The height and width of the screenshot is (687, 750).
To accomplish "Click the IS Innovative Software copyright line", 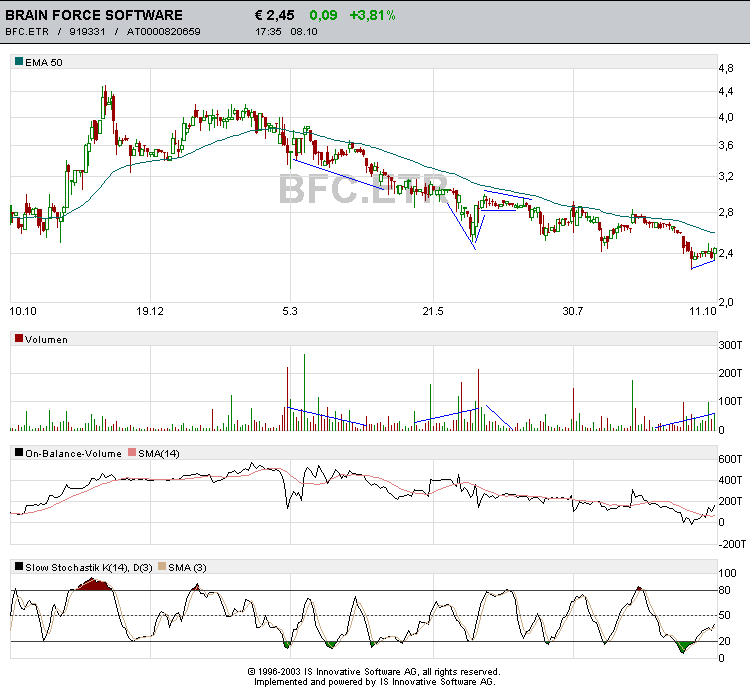I will (x=374, y=671).
